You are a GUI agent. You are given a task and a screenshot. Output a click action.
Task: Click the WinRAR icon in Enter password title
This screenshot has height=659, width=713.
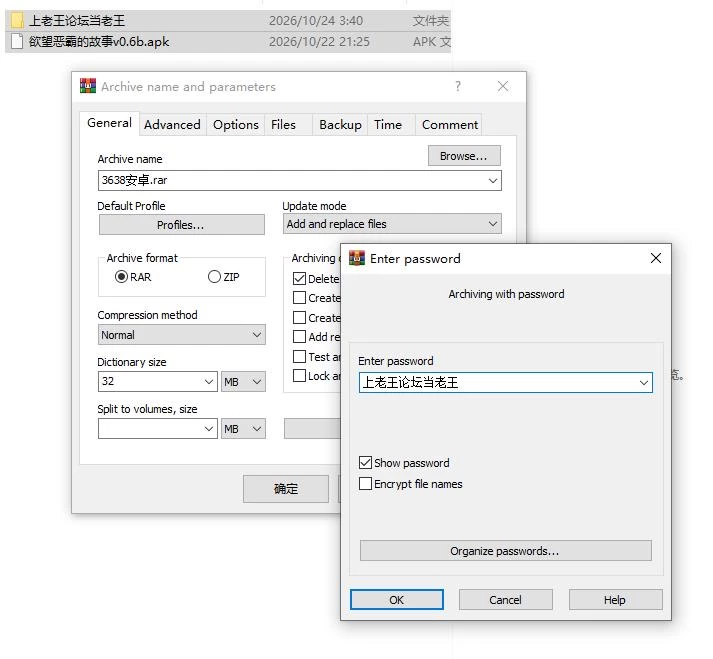pos(357,258)
